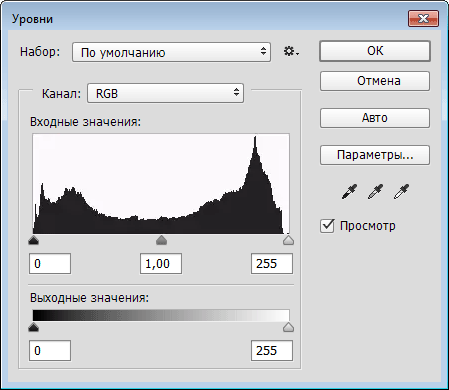Click the output black level slider handle
Image resolution: width=449 pixels, height=390 pixels.
(x=33, y=327)
